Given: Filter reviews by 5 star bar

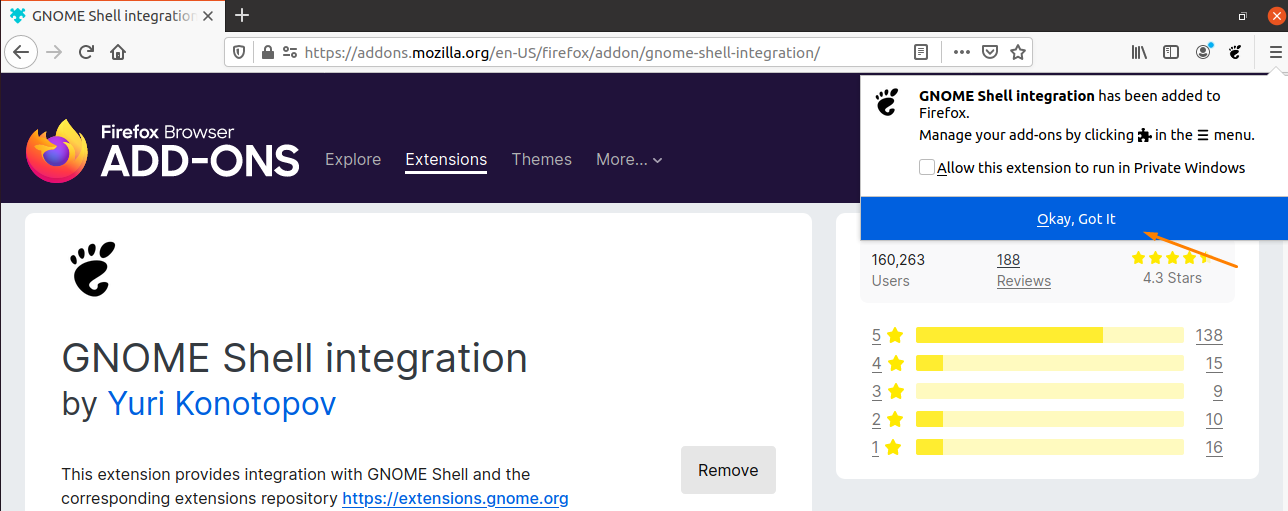Looking at the screenshot, I should click(x=1050, y=335).
